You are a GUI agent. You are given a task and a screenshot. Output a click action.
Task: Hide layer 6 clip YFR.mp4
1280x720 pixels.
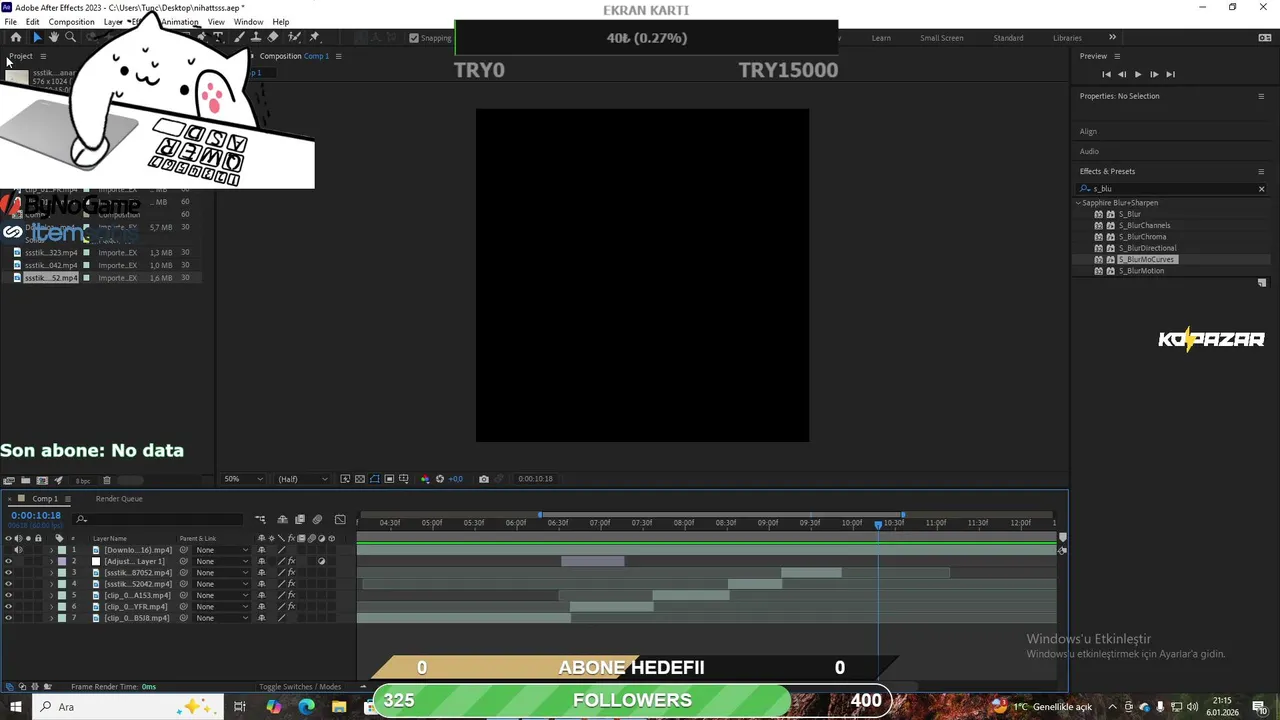click(8, 607)
